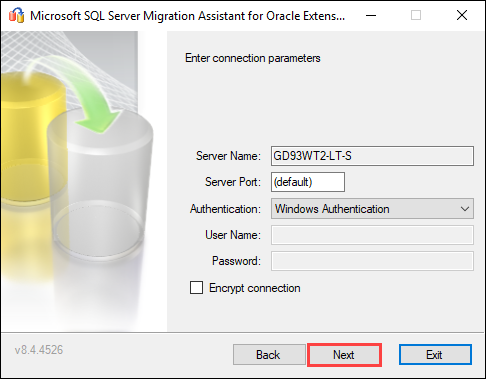Click the 'Authentication:' label

(225, 209)
